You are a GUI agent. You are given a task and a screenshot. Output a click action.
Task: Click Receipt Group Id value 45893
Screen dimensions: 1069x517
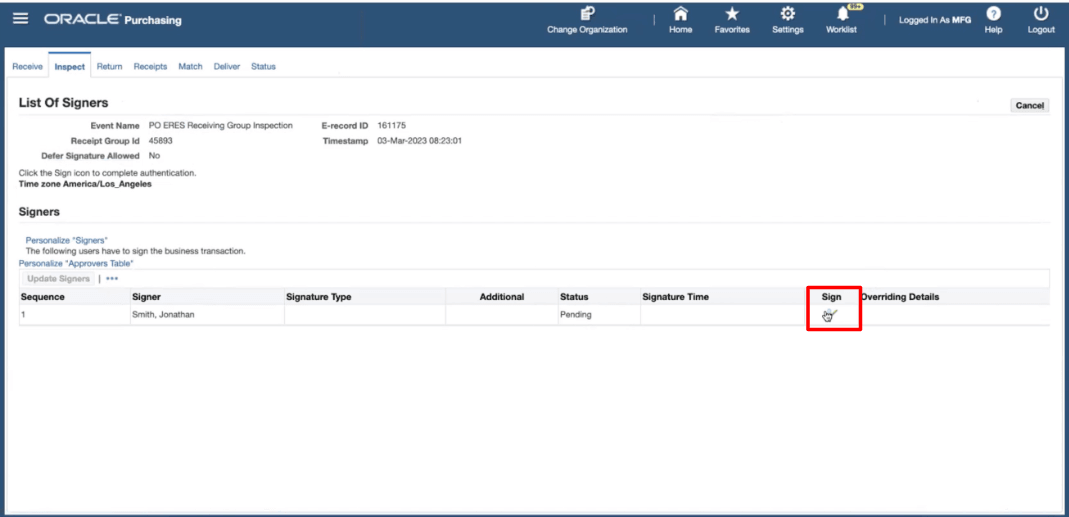pos(160,141)
